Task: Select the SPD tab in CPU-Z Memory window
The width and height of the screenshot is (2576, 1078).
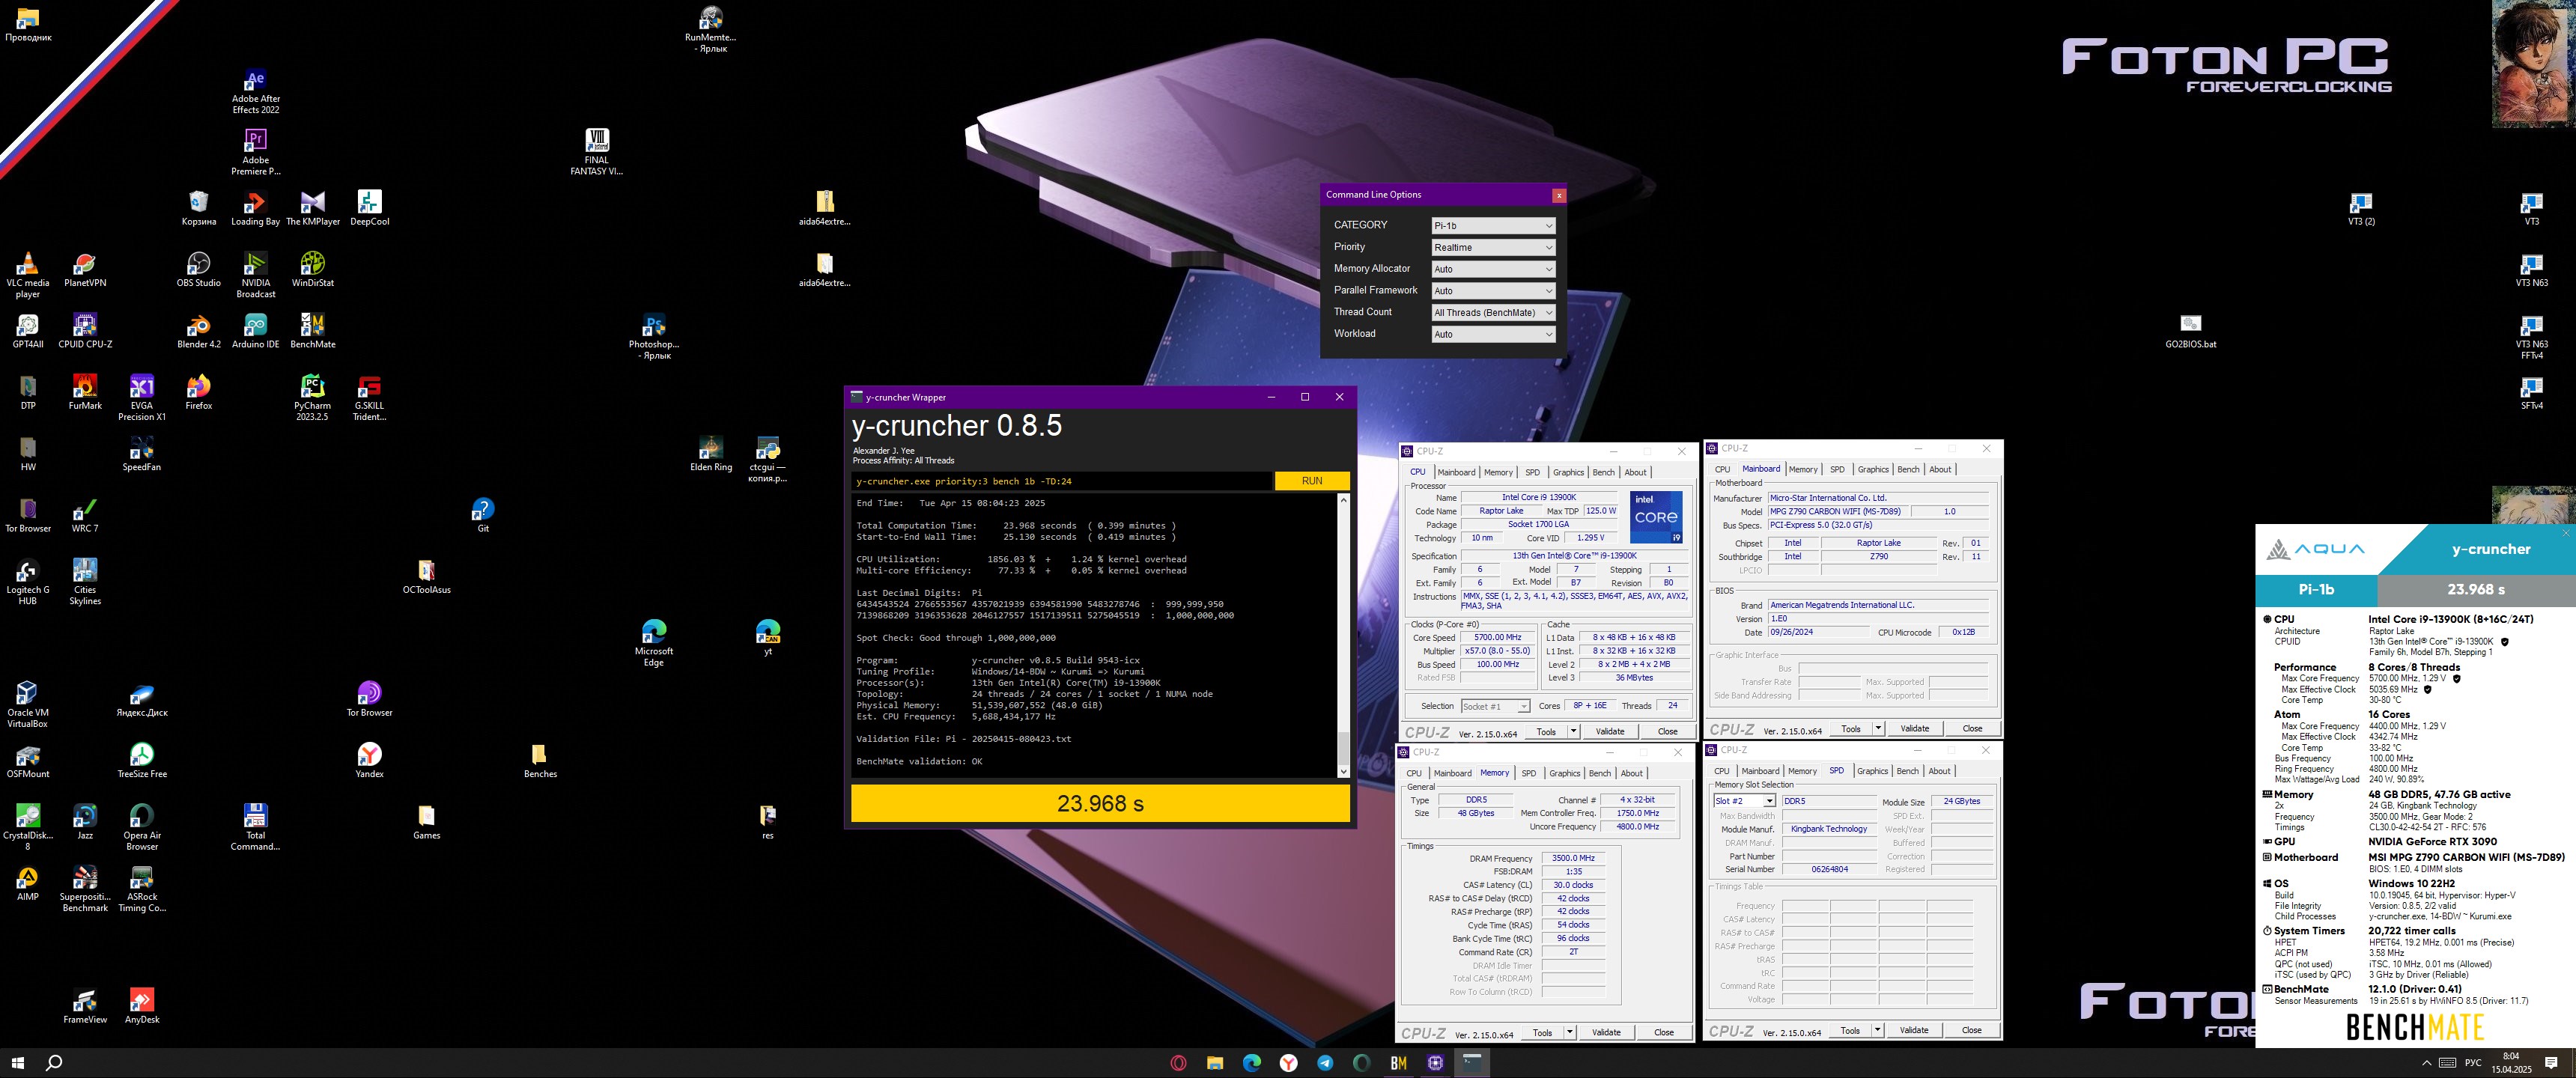Action: tap(1528, 773)
